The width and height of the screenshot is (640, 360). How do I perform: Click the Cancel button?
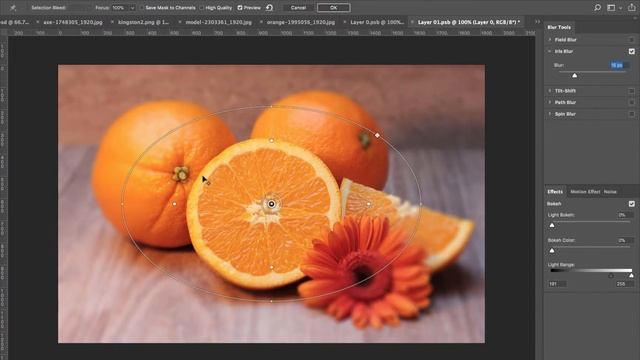(298, 8)
